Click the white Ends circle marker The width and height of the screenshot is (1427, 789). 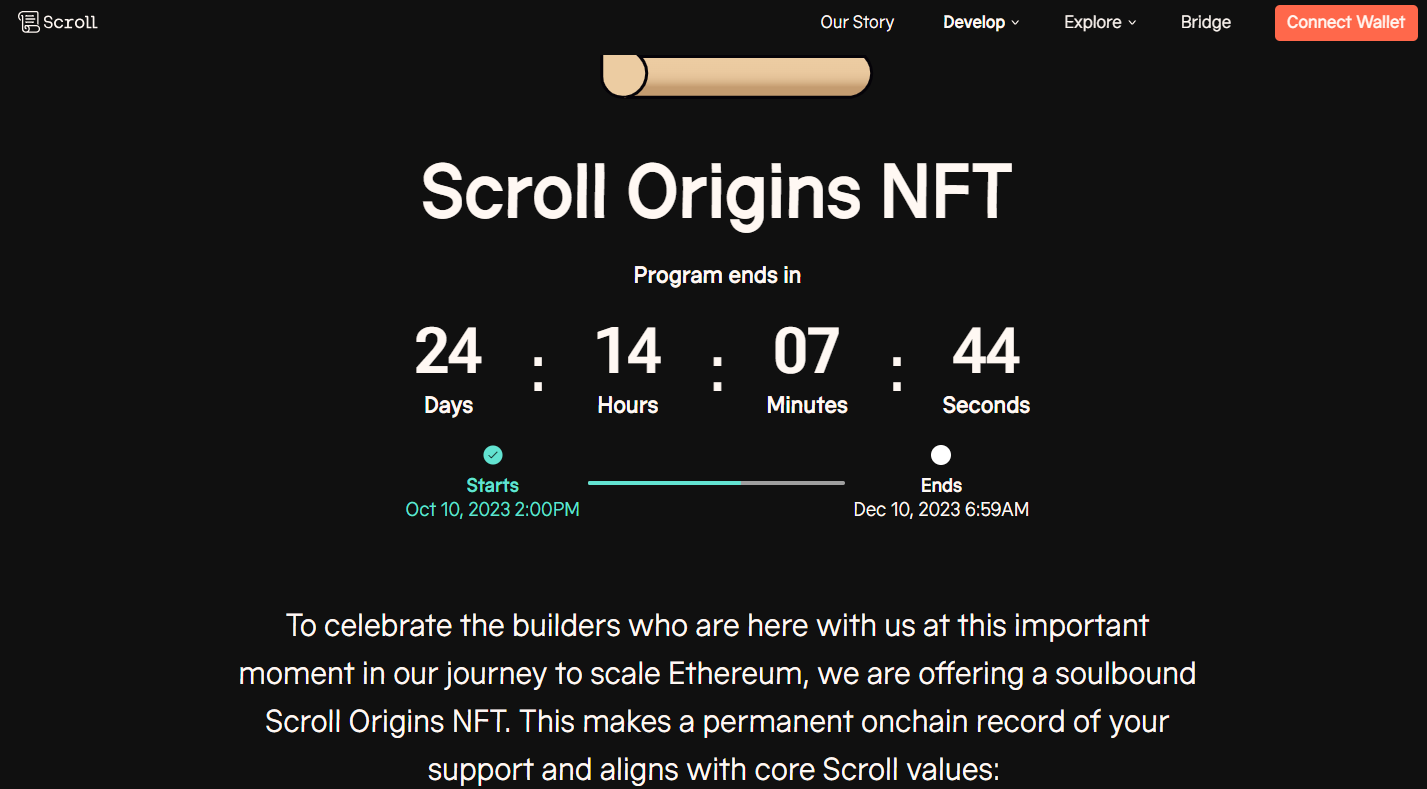tap(941, 455)
